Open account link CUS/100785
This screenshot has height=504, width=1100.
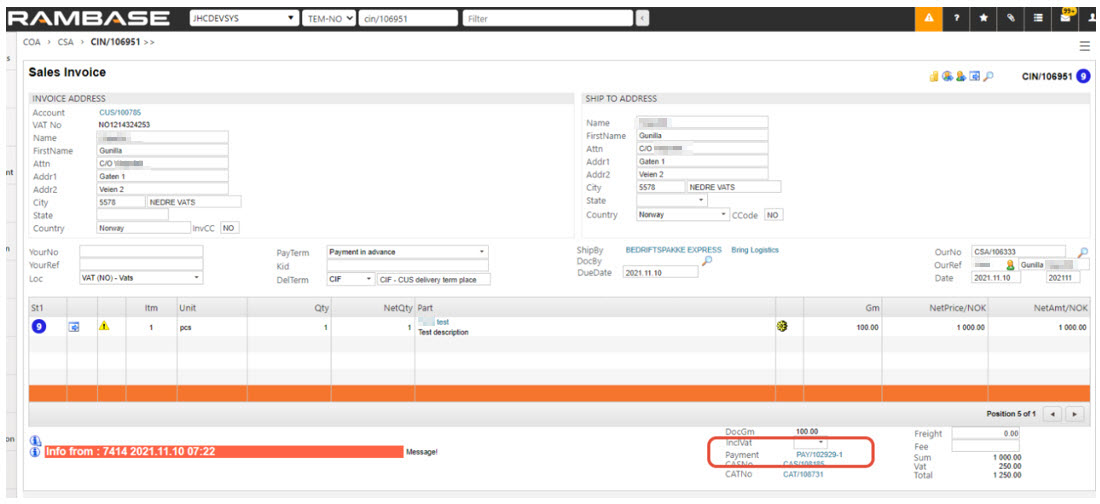(120, 113)
